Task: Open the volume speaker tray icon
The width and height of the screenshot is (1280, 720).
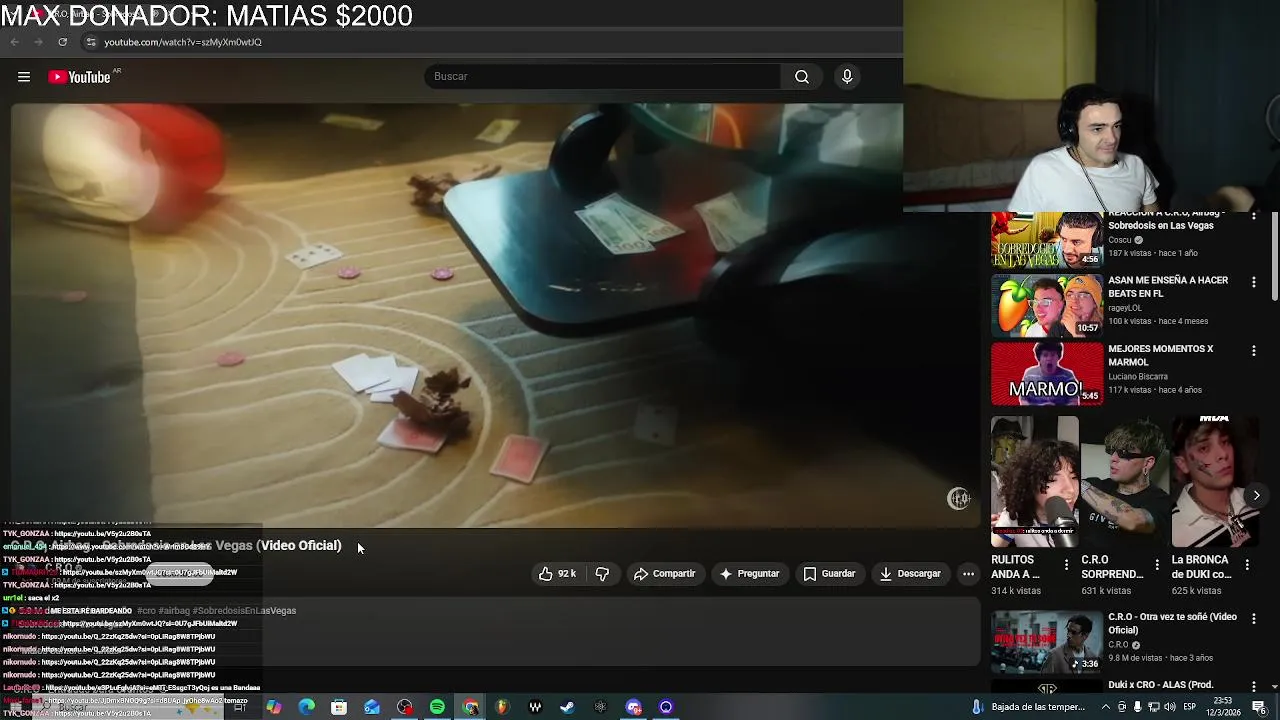Action: click(1170, 707)
